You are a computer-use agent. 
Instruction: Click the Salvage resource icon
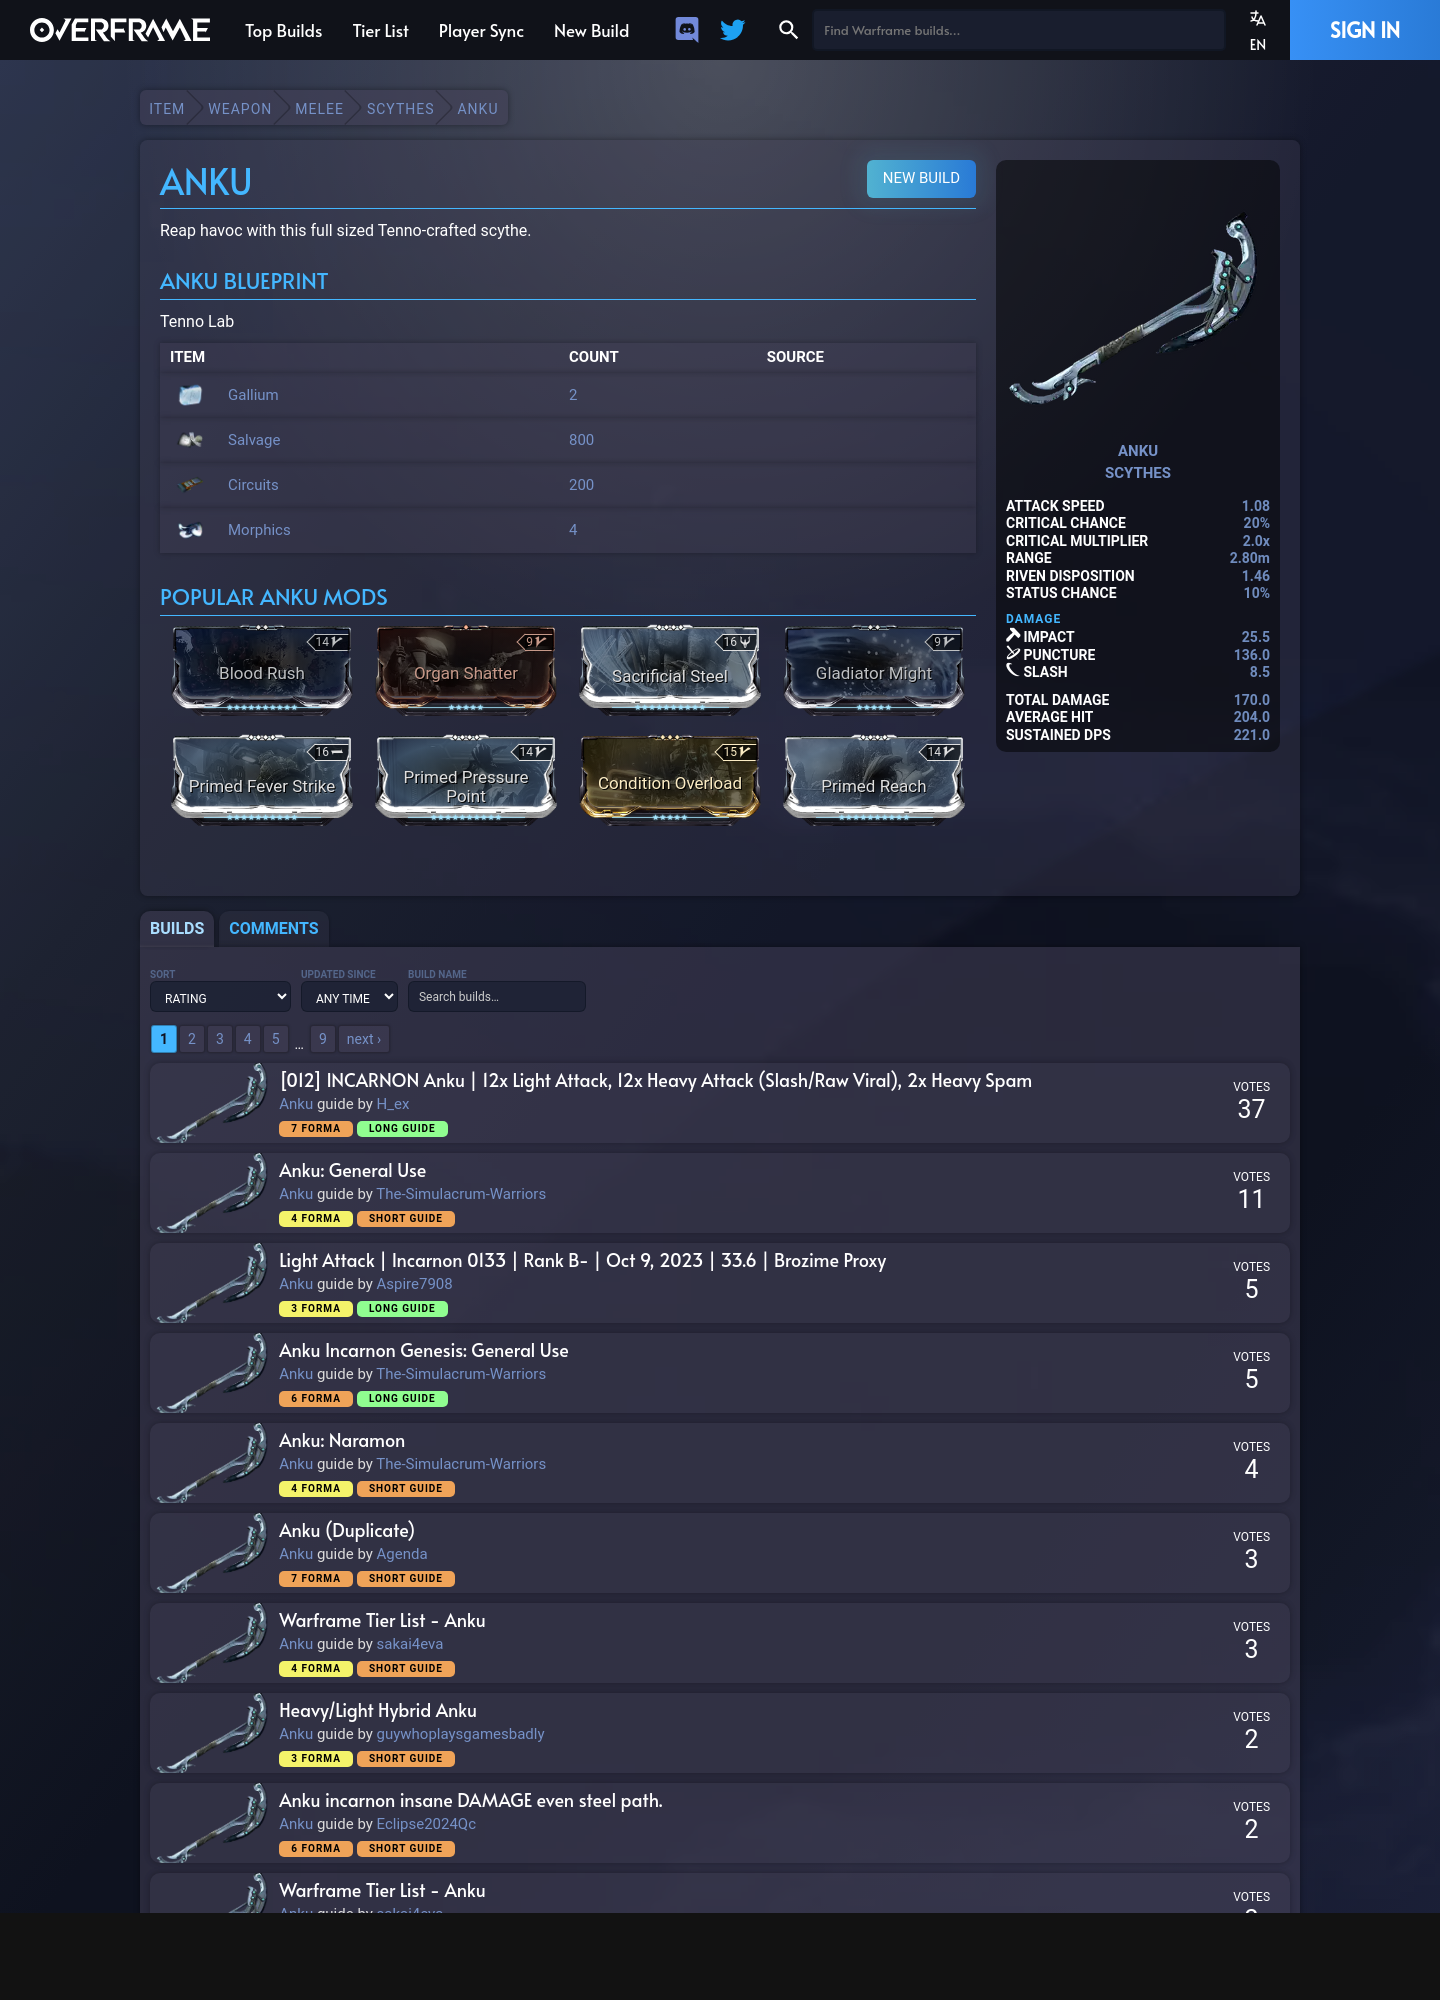point(190,440)
